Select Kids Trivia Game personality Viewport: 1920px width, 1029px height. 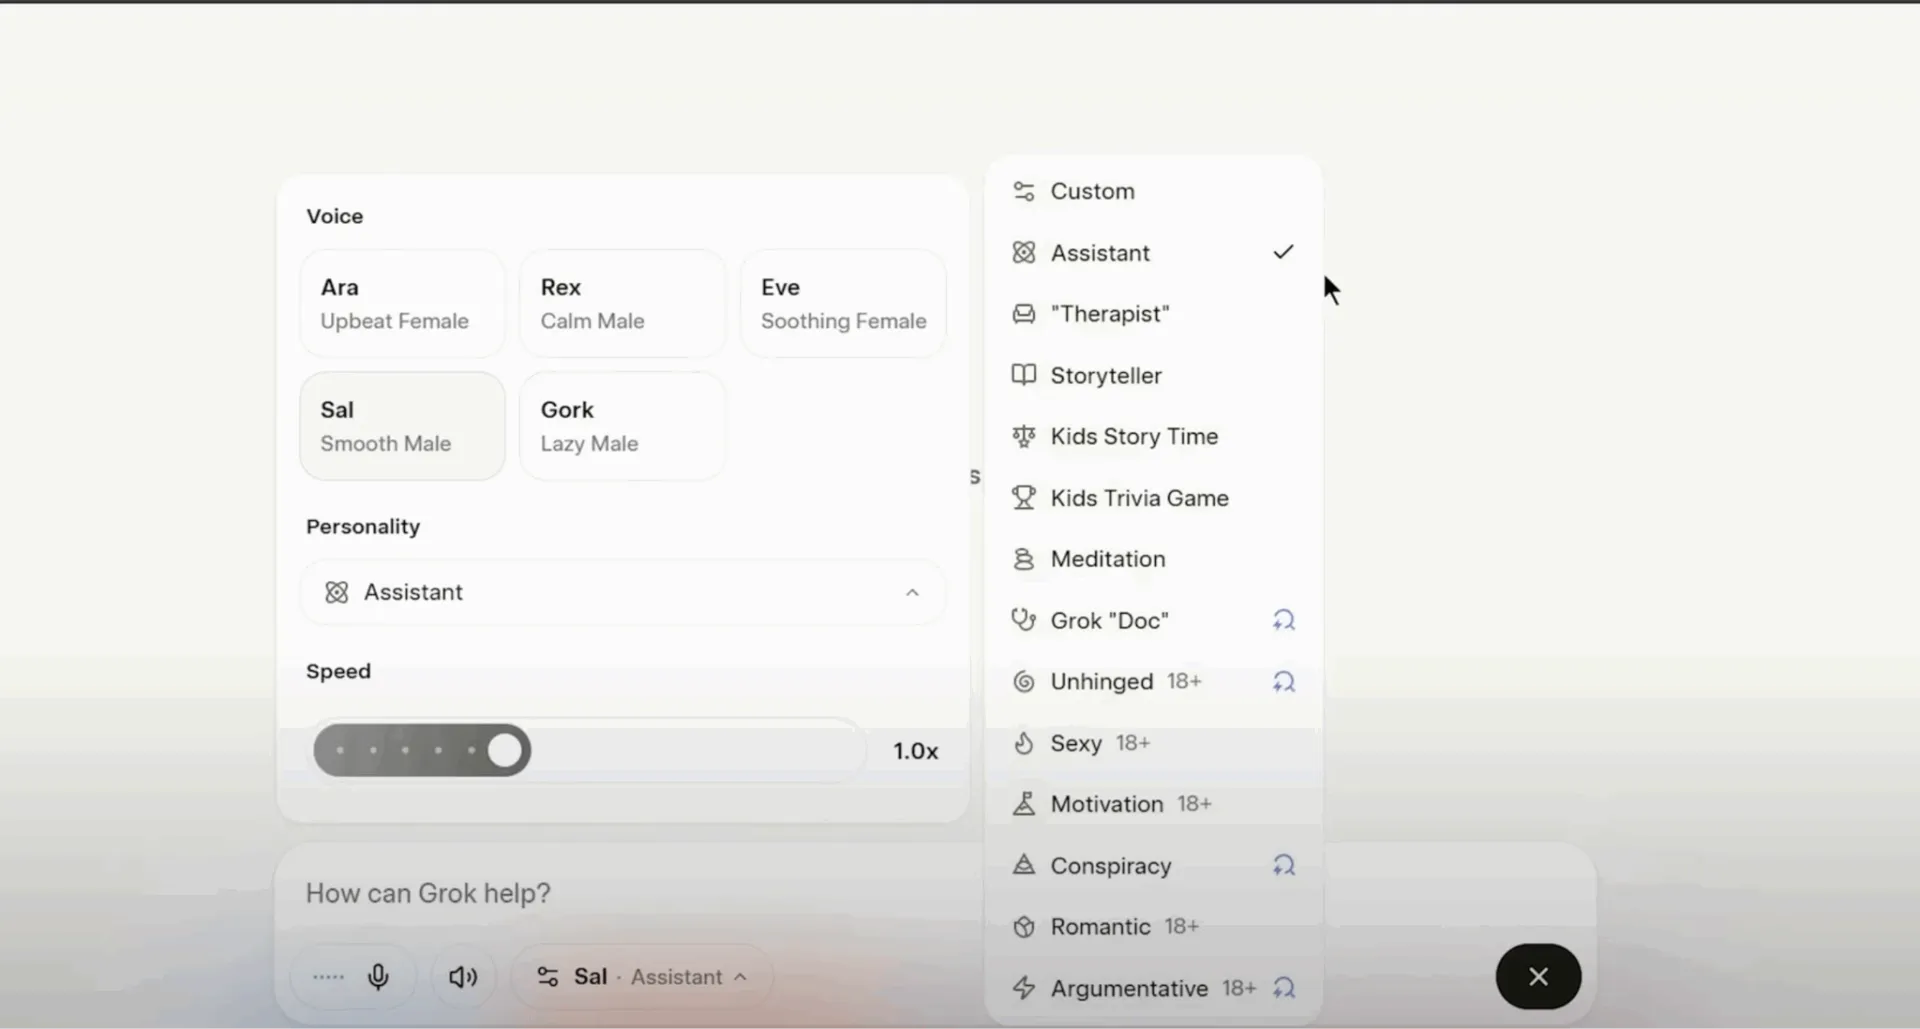1153,498
